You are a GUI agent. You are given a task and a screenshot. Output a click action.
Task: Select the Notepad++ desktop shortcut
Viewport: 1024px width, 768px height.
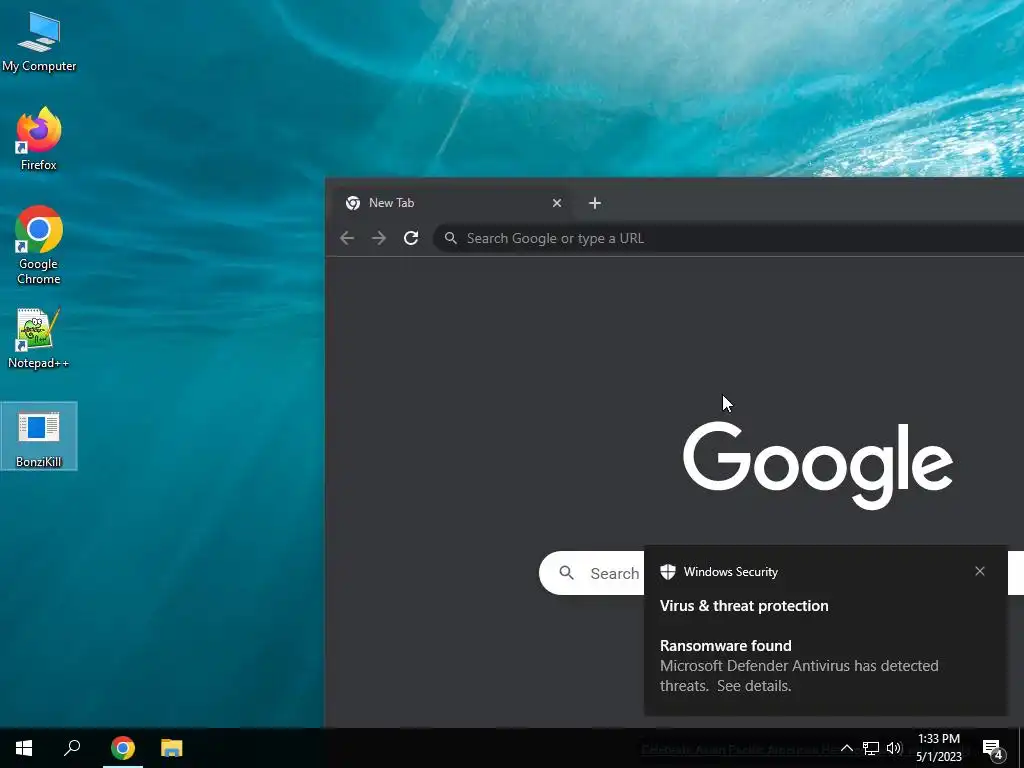click(x=39, y=338)
